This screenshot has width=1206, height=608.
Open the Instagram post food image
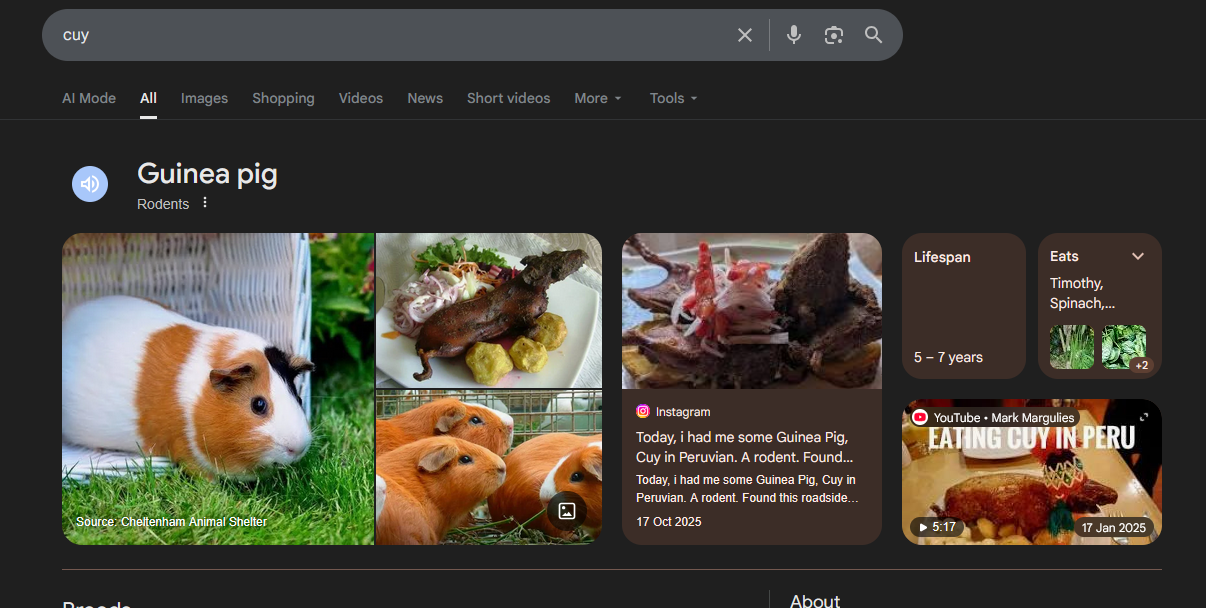tap(752, 311)
